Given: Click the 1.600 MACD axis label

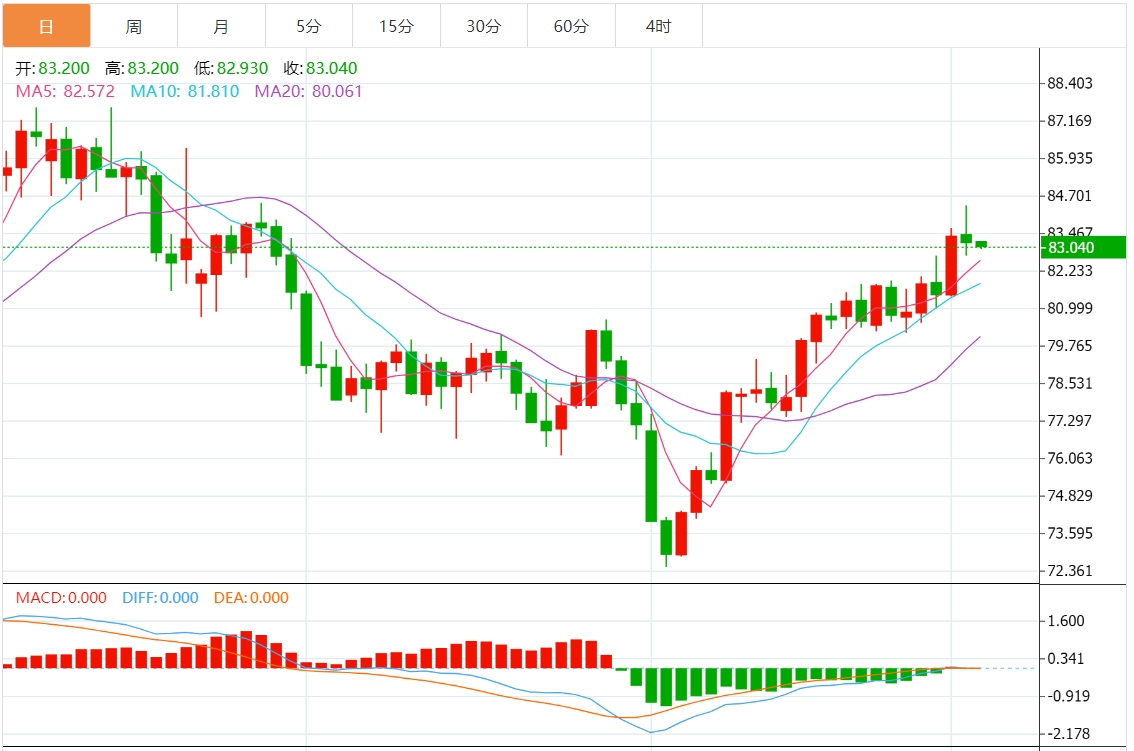Looking at the screenshot, I should pyautogui.click(x=1066, y=621).
